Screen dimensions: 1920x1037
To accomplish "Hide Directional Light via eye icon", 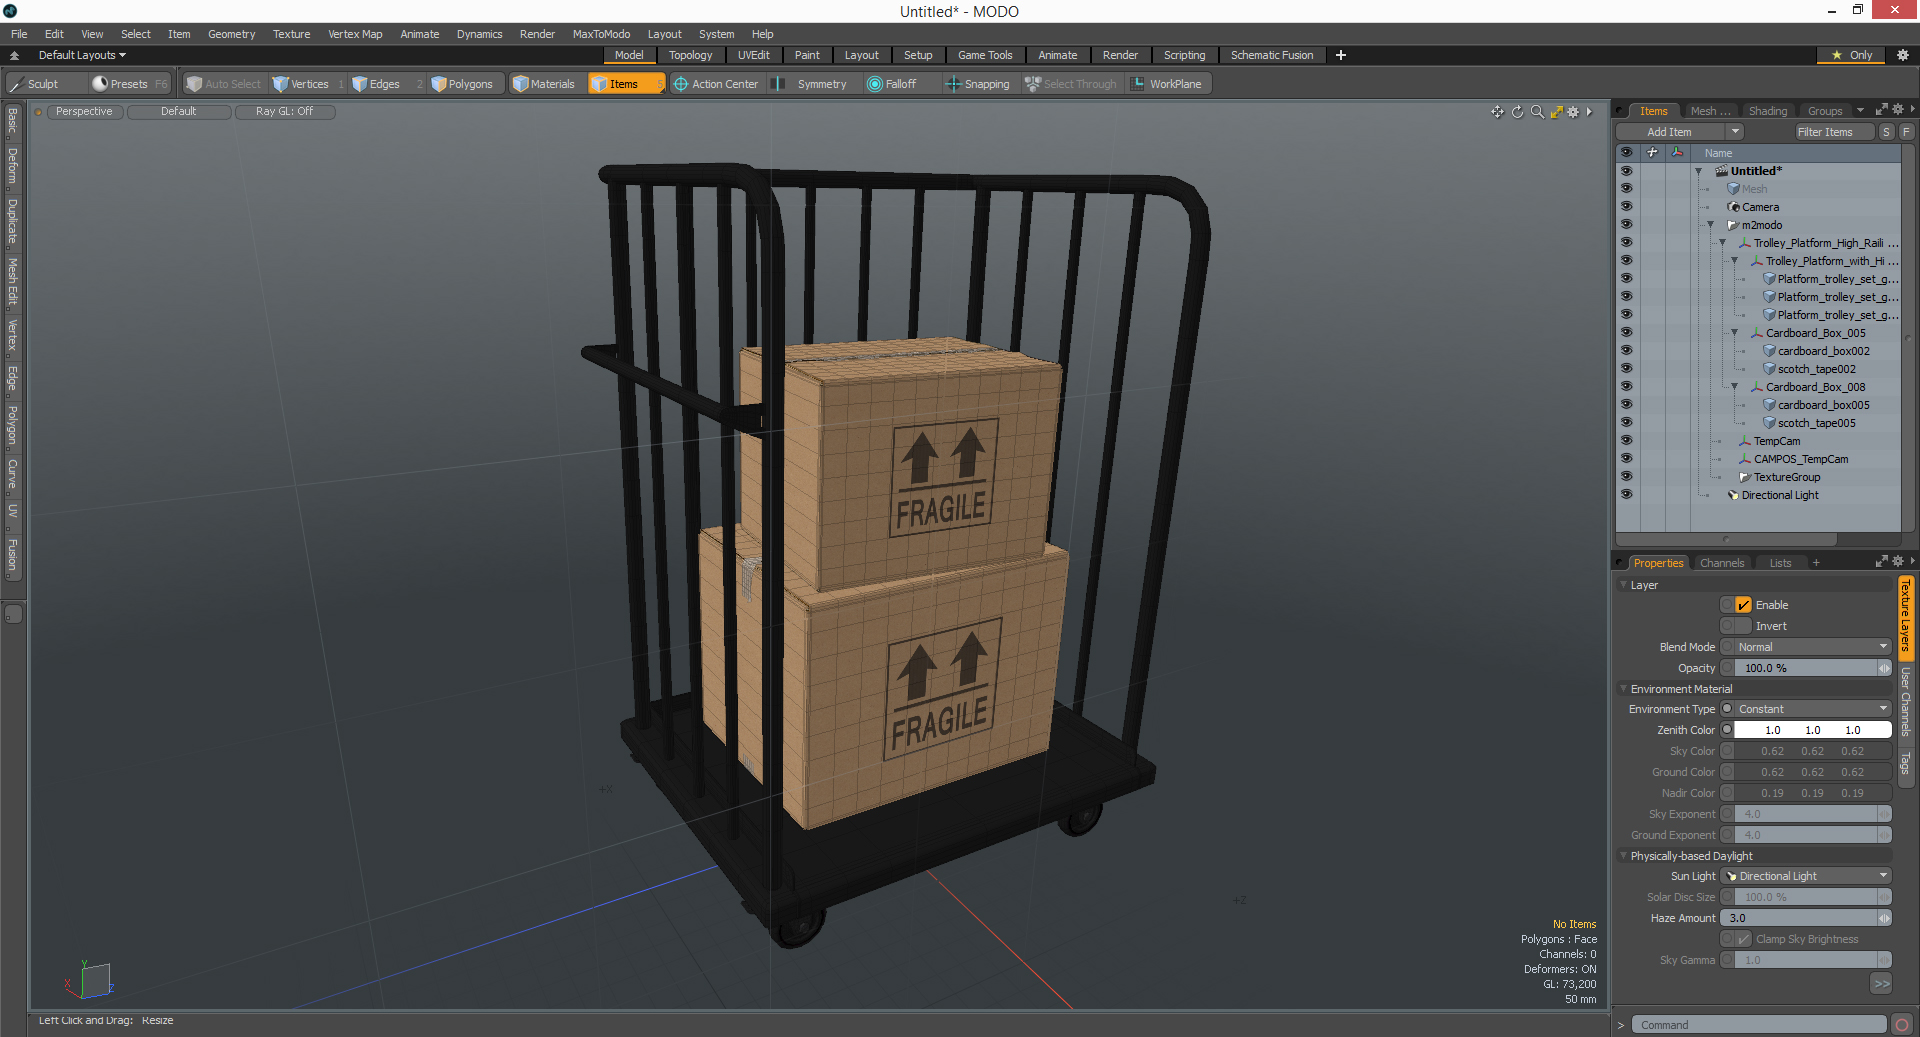I will point(1626,495).
